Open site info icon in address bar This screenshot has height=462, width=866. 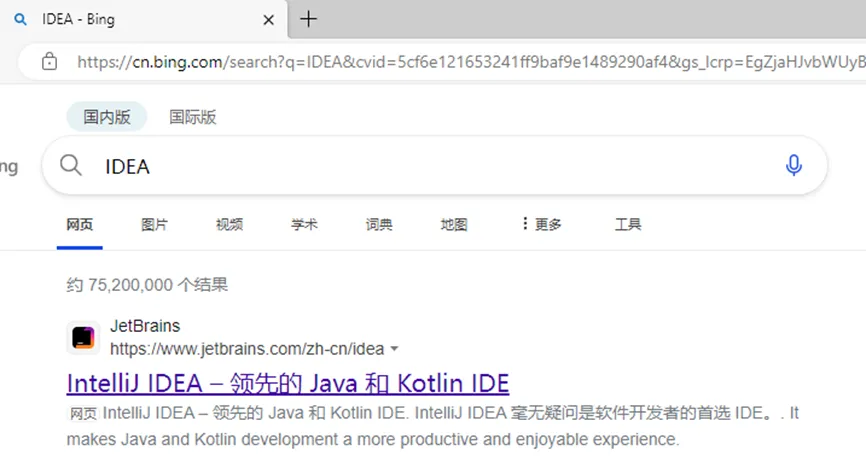(x=49, y=62)
